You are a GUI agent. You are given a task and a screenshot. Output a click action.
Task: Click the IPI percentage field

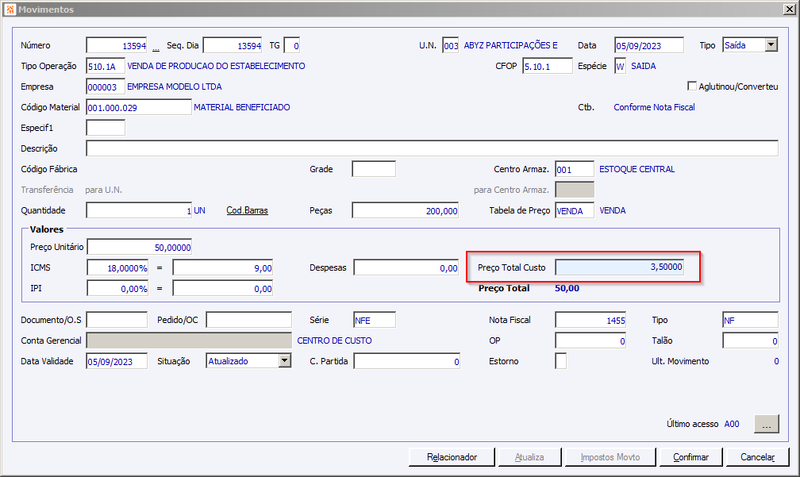(117, 288)
